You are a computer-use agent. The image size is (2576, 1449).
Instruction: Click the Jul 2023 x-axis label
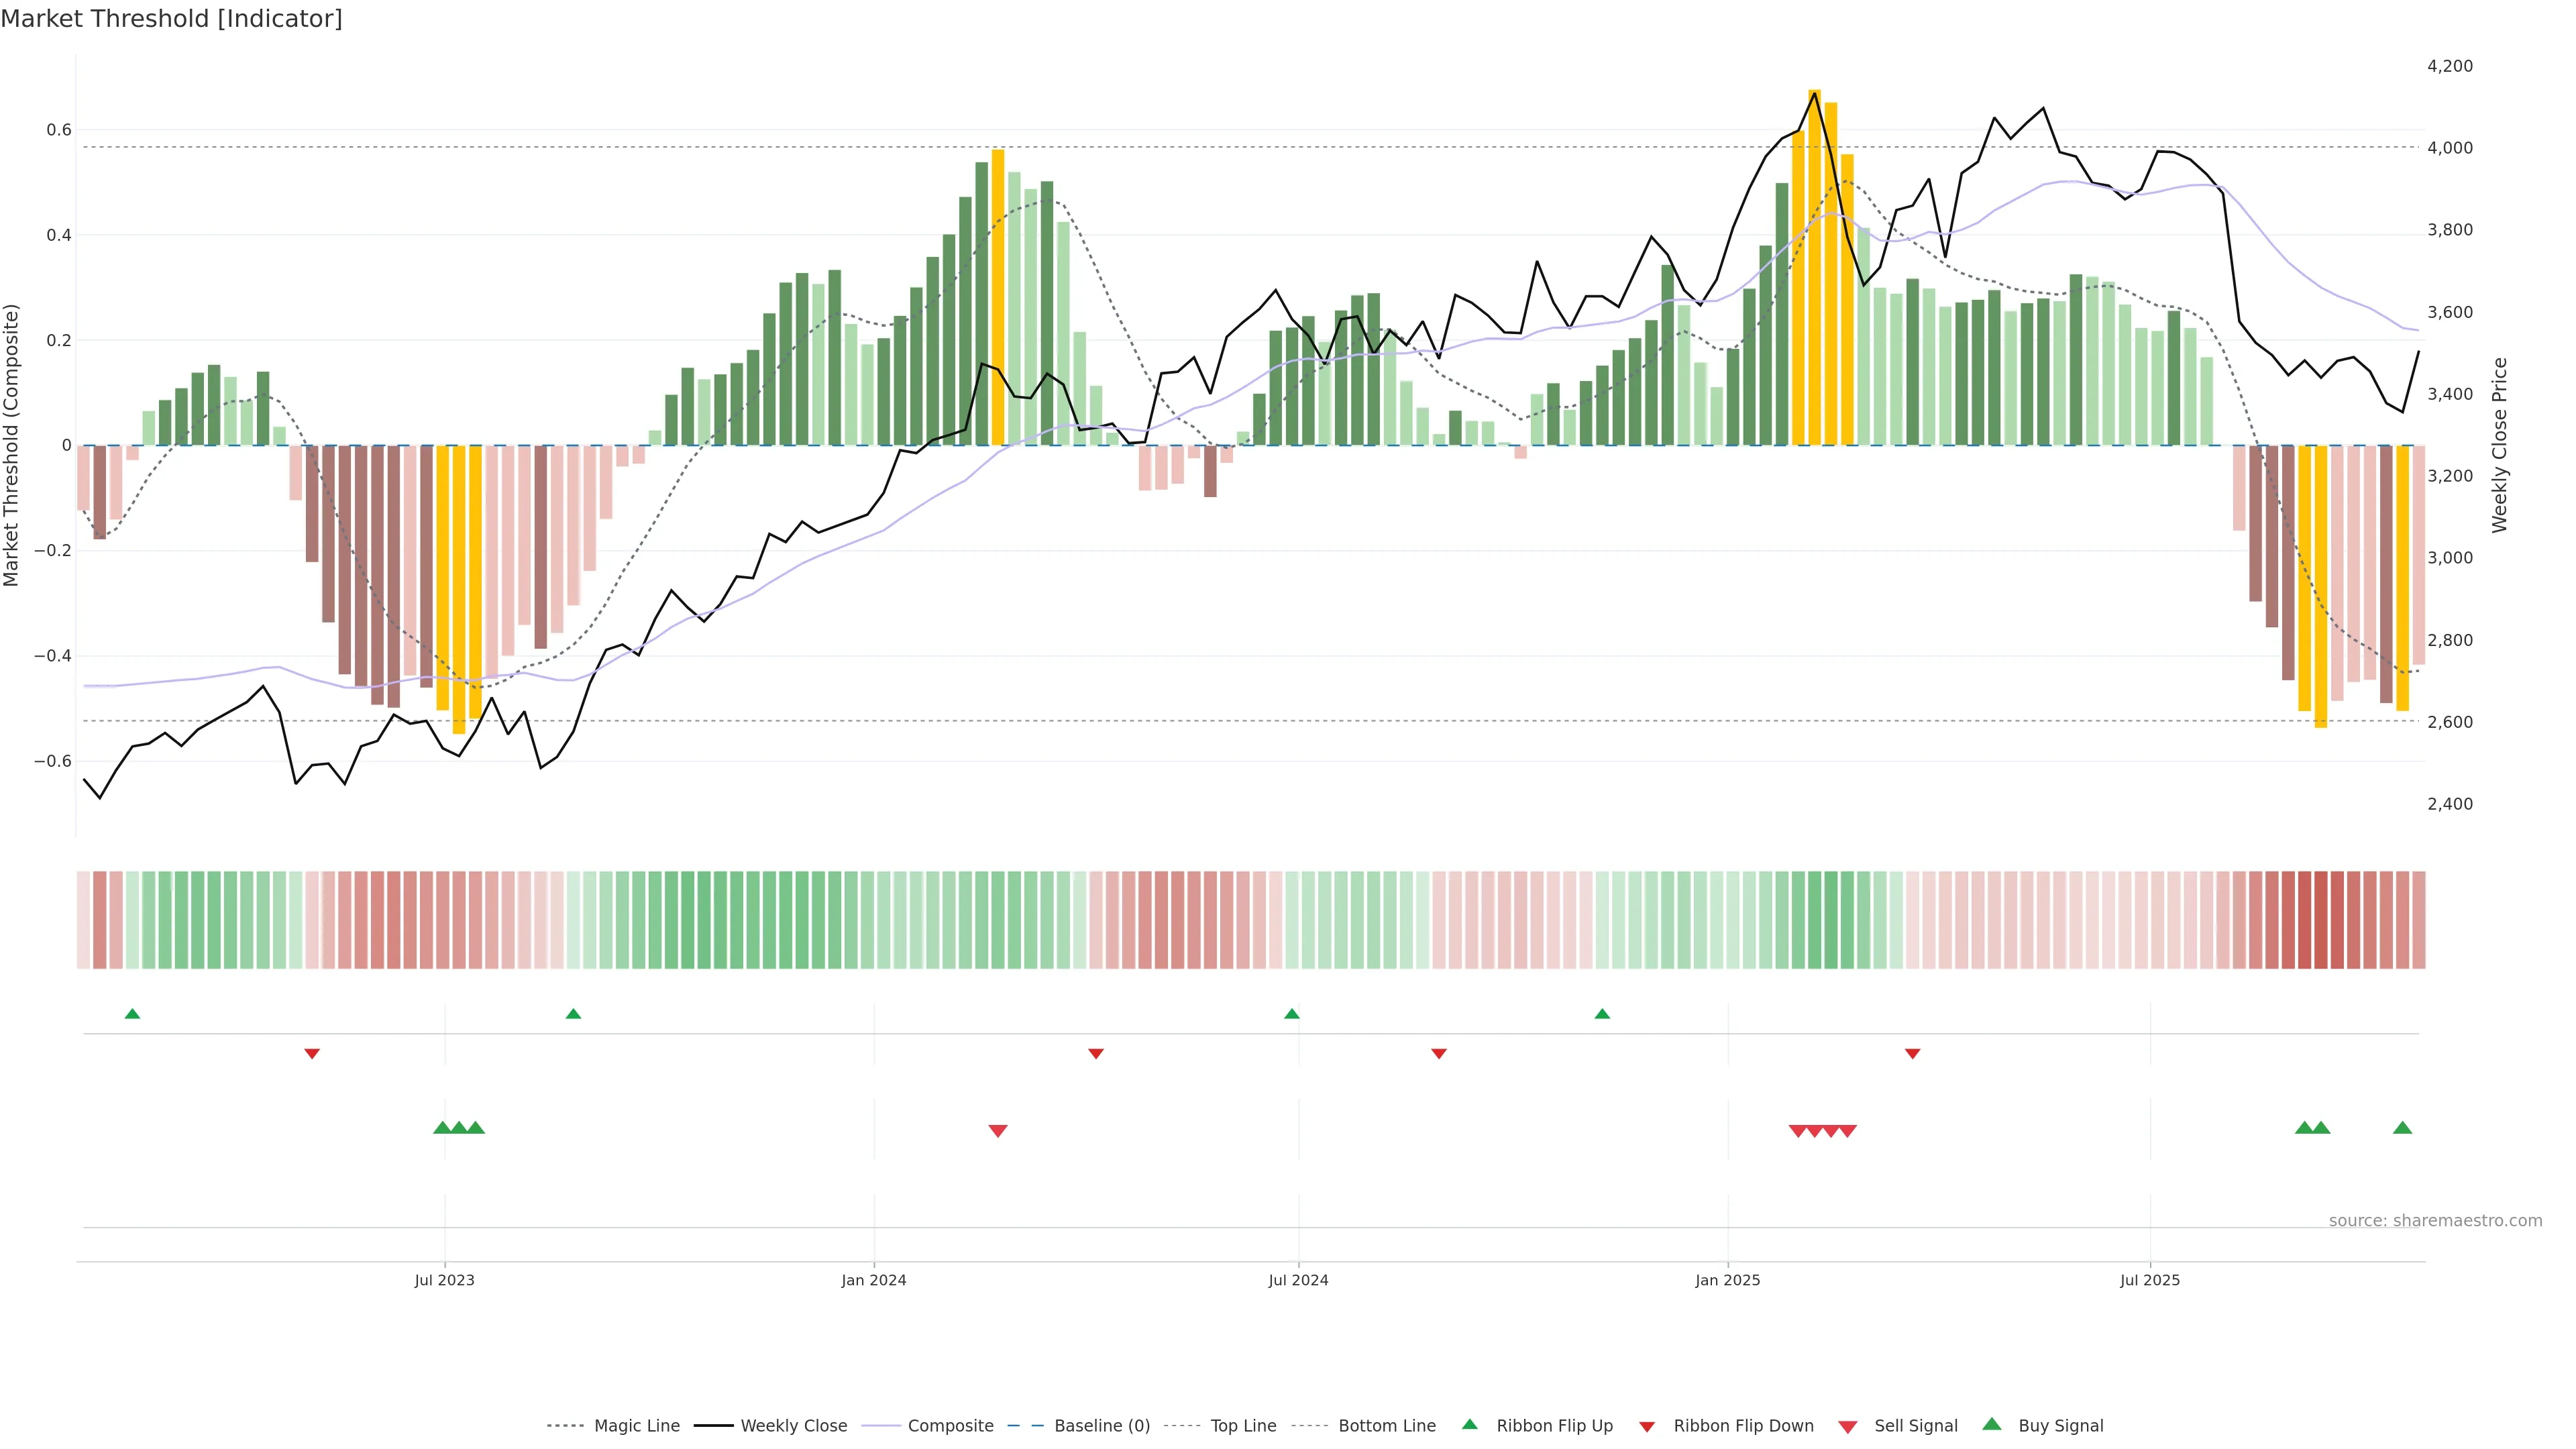click(444, 1280)
